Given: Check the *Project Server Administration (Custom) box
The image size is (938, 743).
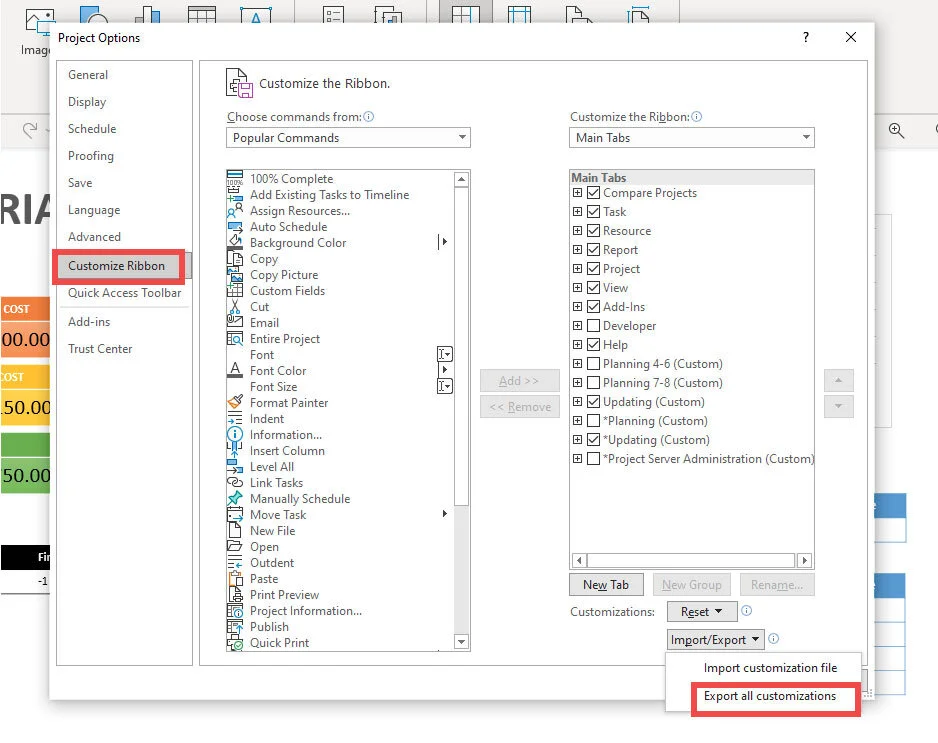Looking at the screenshot, I should point(593,459).
